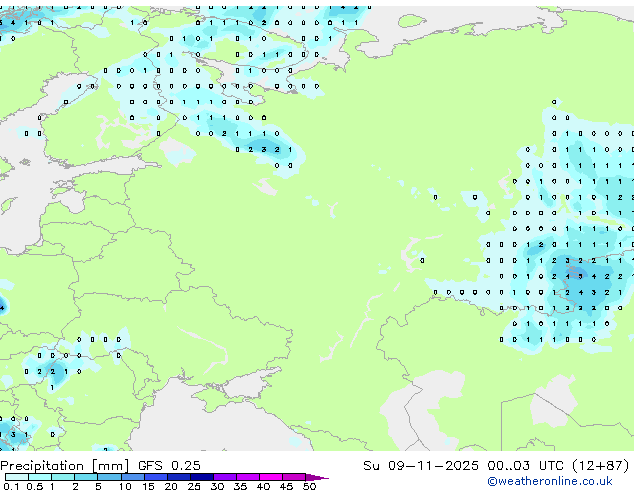
Task: Click the legend value label '20'
Action: (x=171, y=486)
